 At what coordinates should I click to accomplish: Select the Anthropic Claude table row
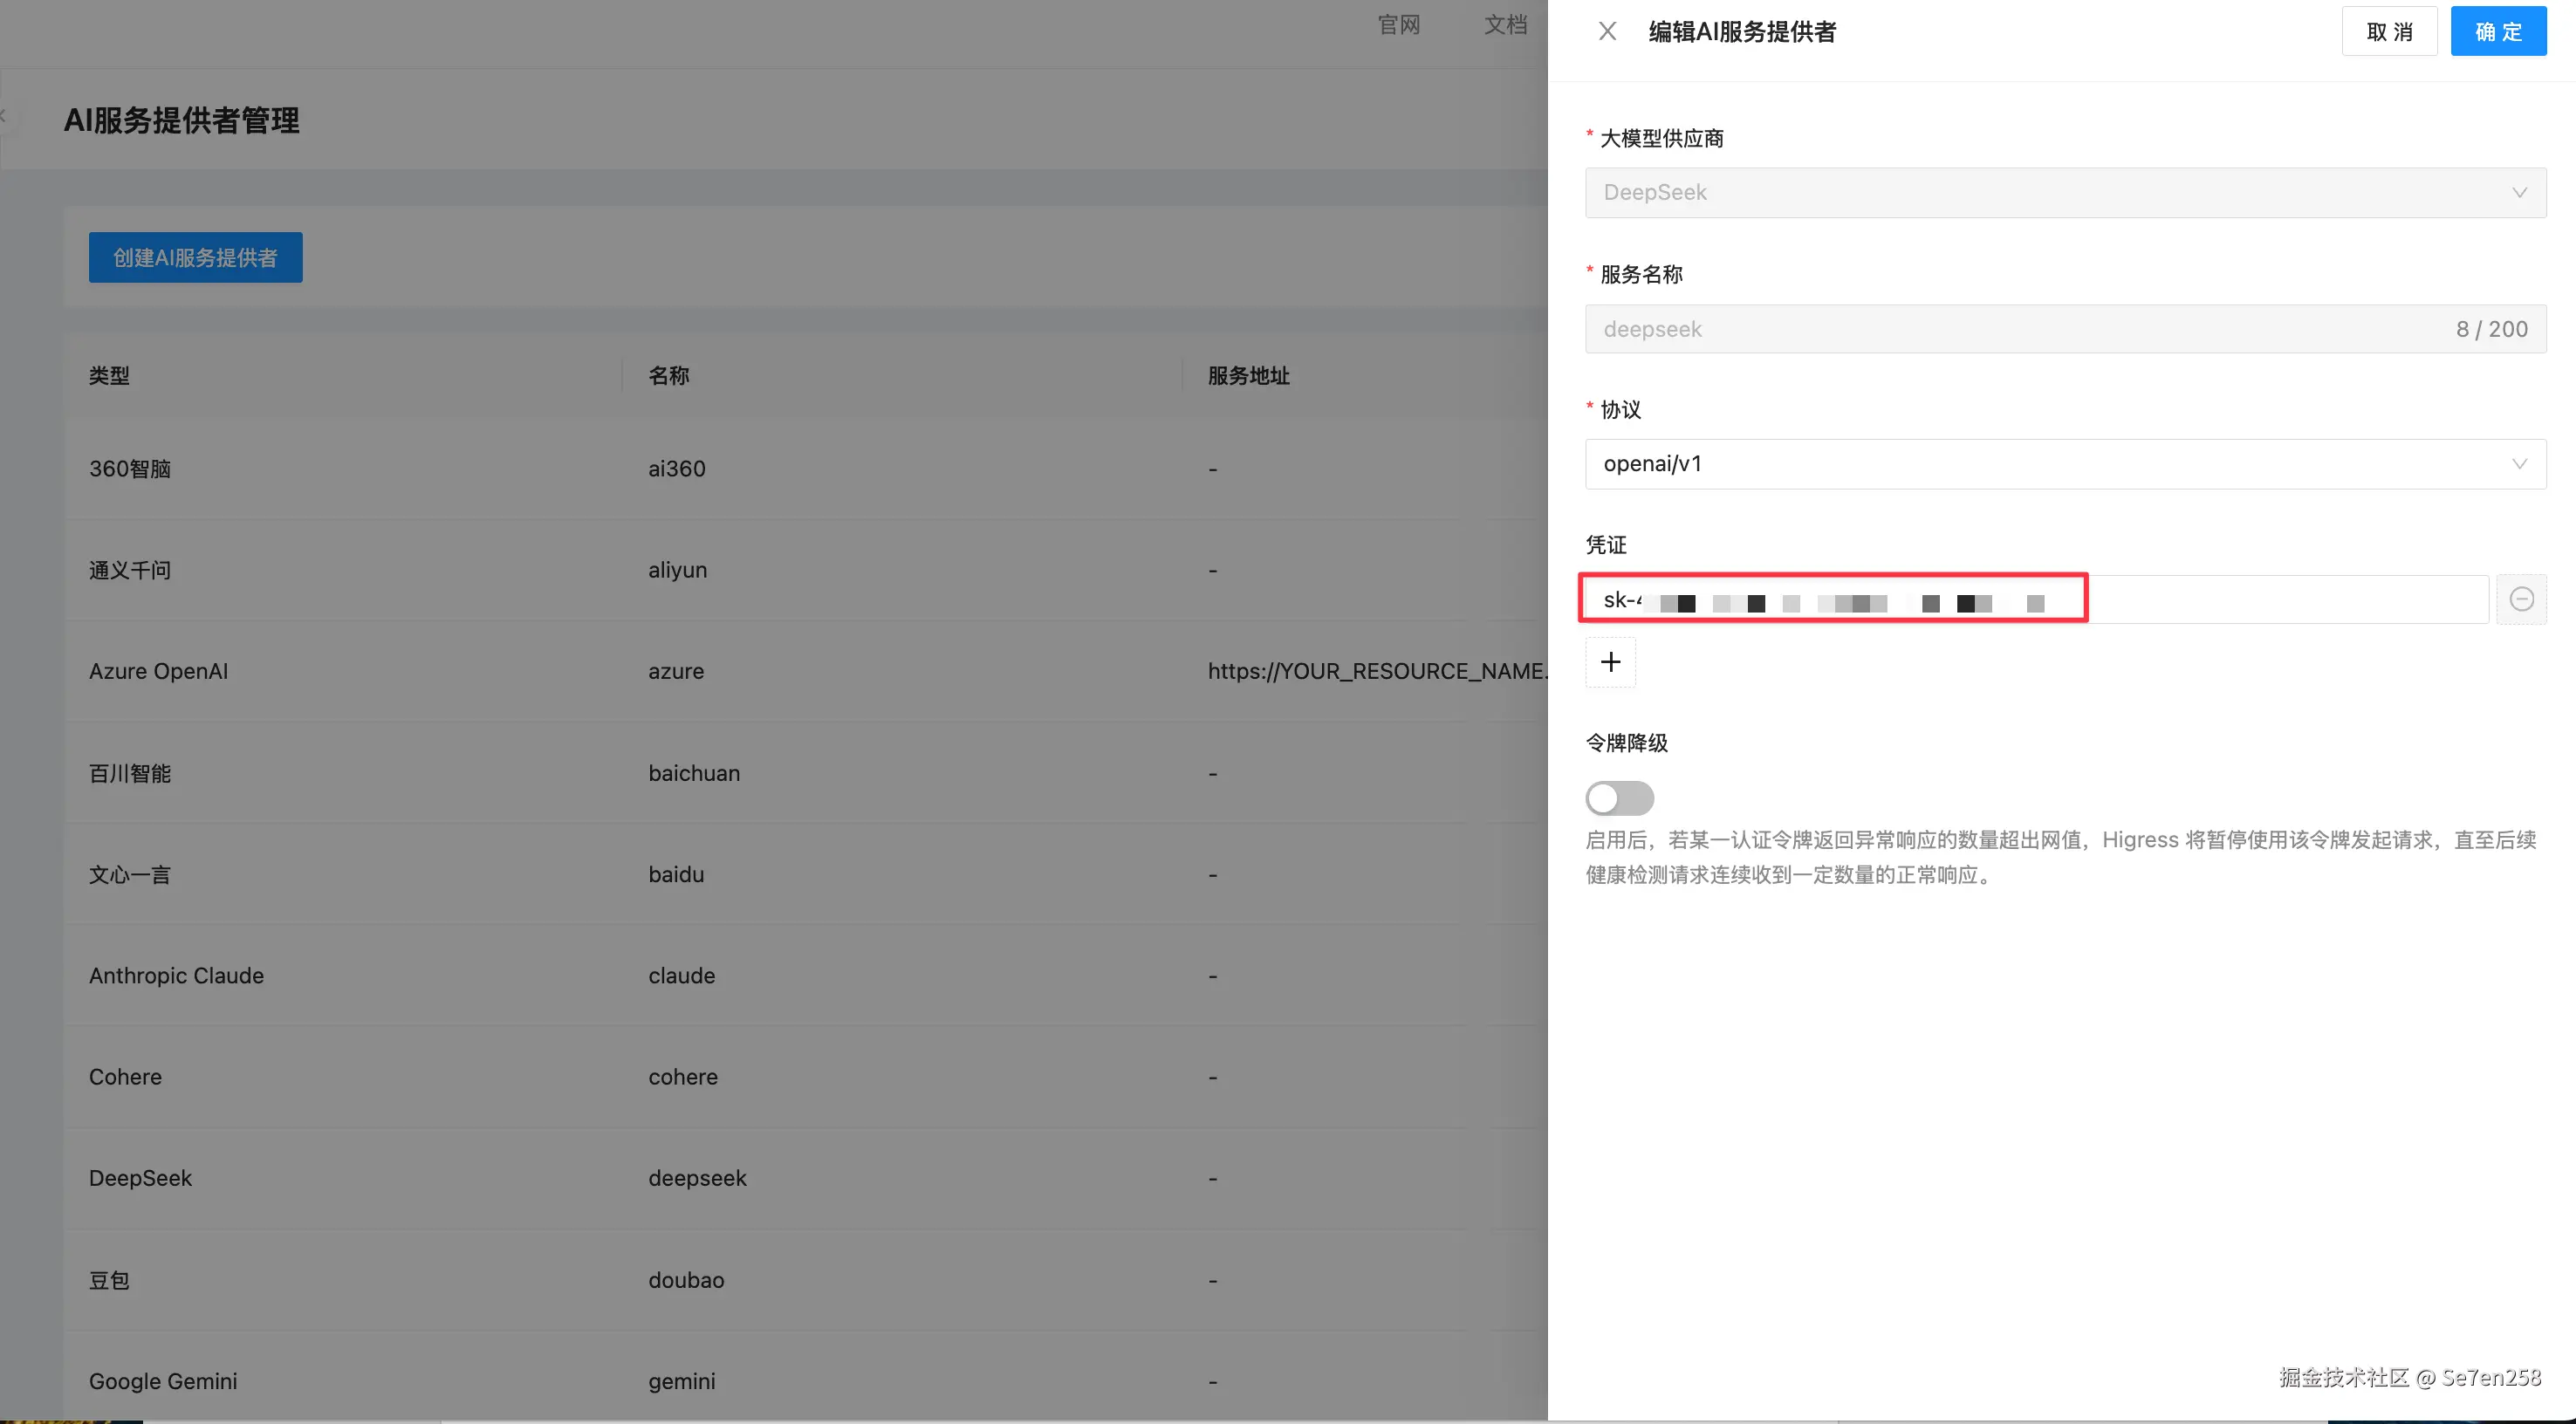176,976
